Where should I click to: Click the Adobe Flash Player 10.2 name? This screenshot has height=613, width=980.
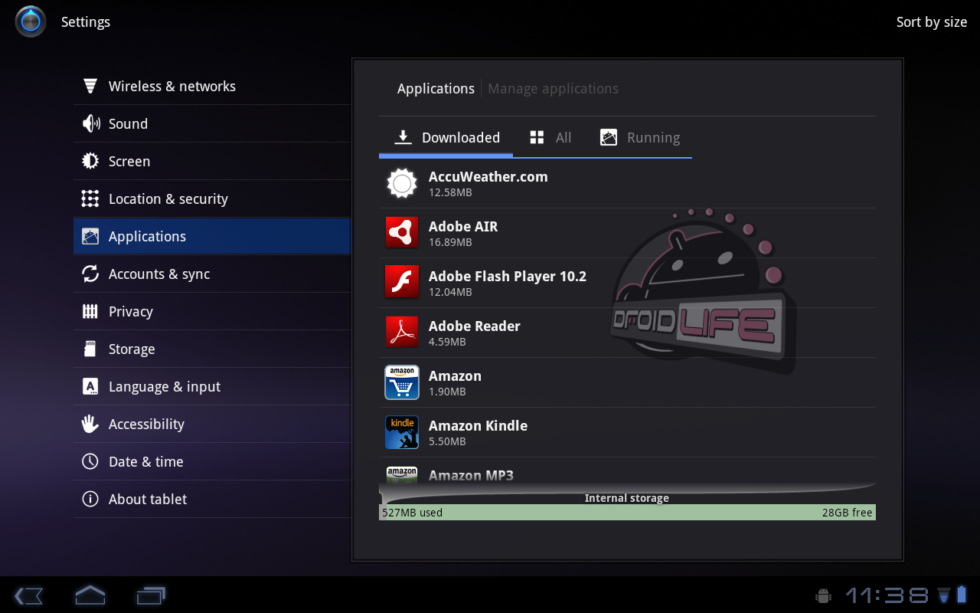508,276
